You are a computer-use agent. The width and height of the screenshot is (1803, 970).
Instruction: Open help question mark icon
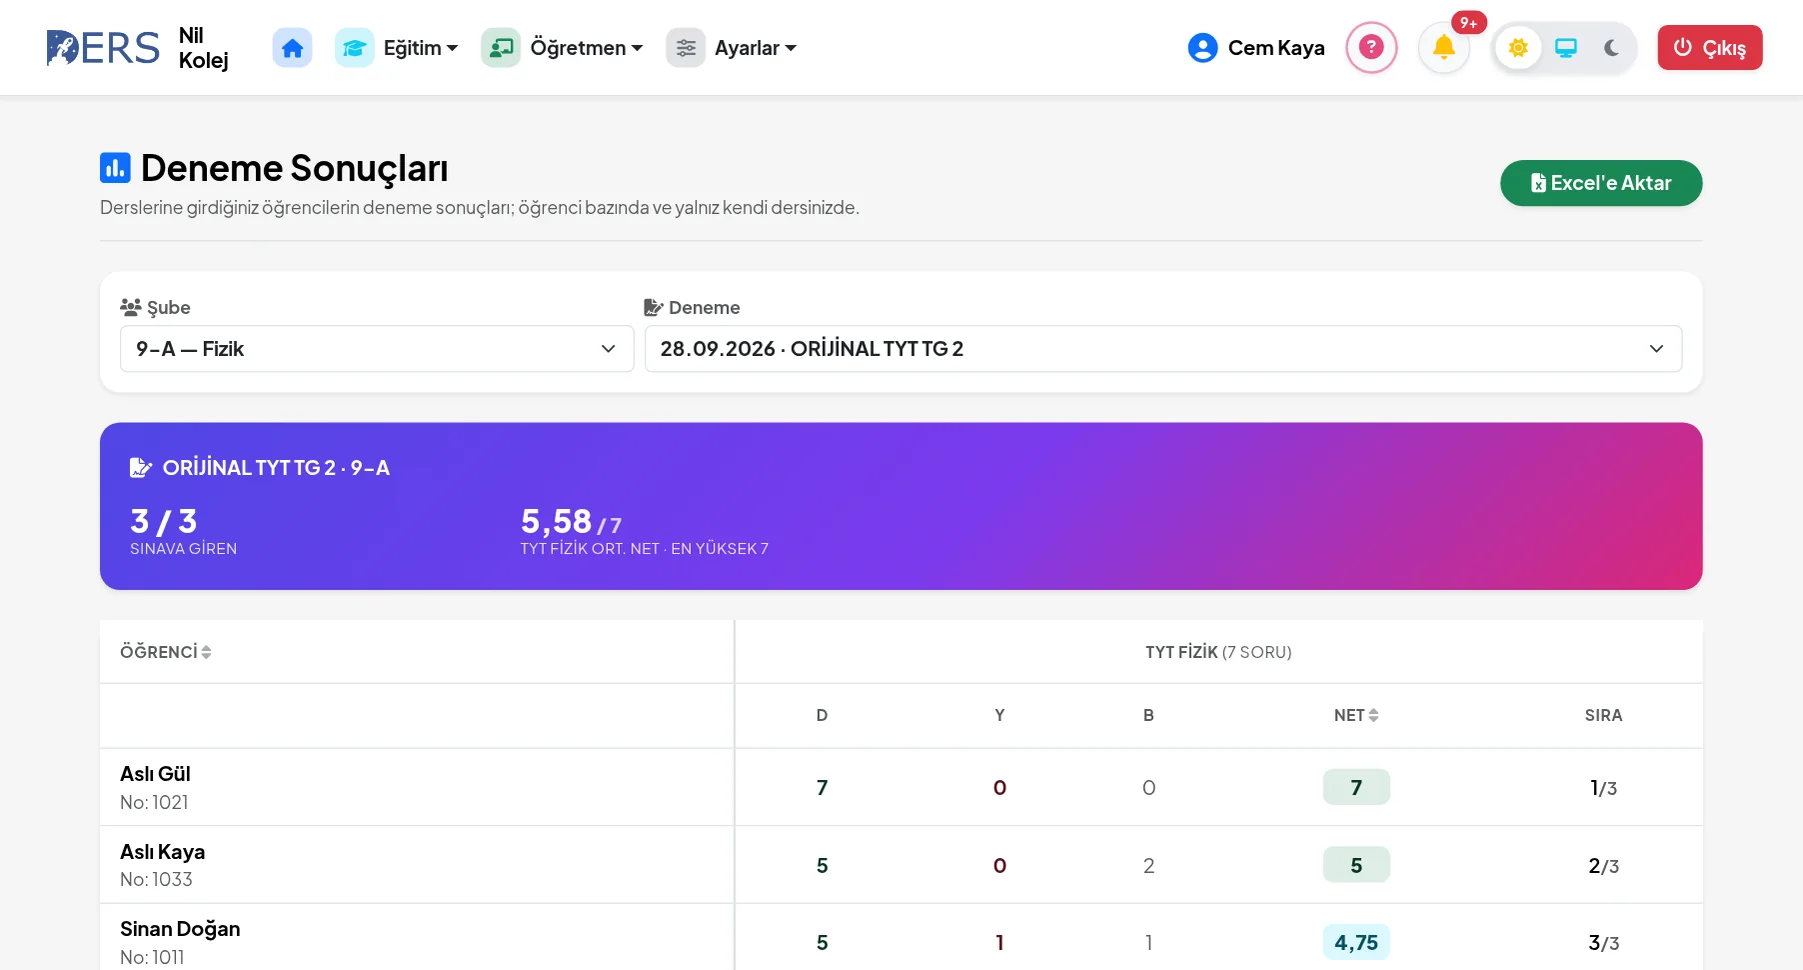(x=1371, y=47)
